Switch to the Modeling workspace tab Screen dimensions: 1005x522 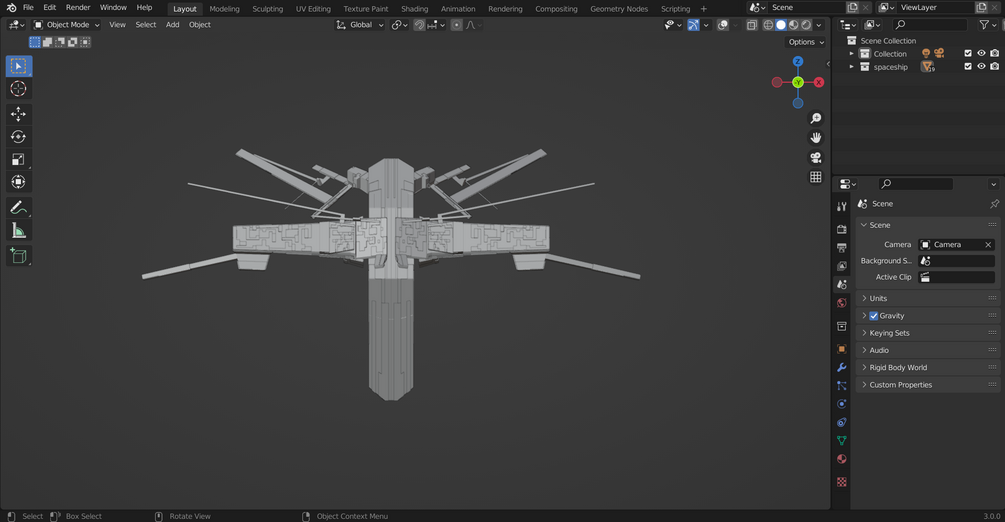click(x=224, y=9)
